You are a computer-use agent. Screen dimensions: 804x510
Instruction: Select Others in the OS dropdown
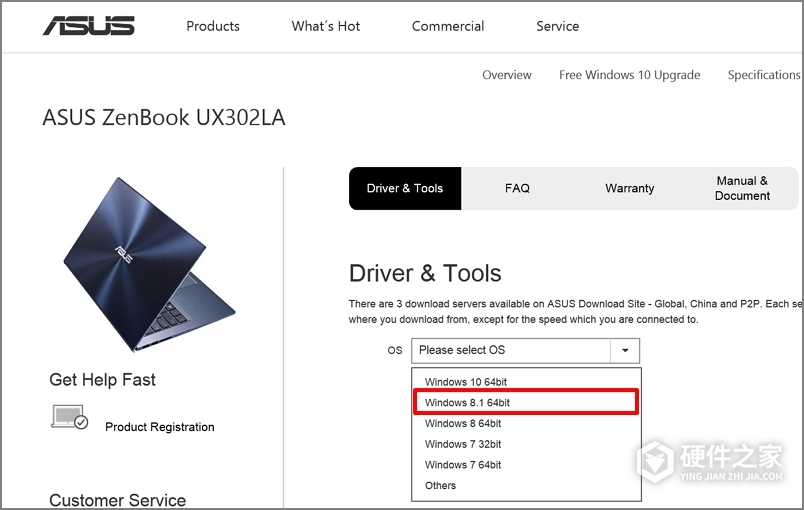coord(440,486)
